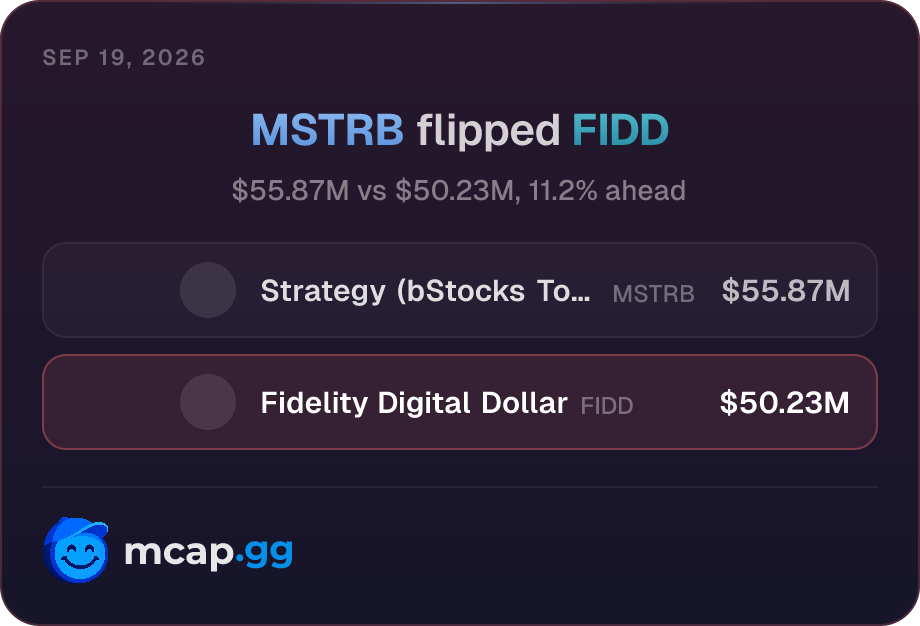This screenshot has width=920, height=626.
Task: Select the MSTRB headline ticker
Action: tap(327, 130)
